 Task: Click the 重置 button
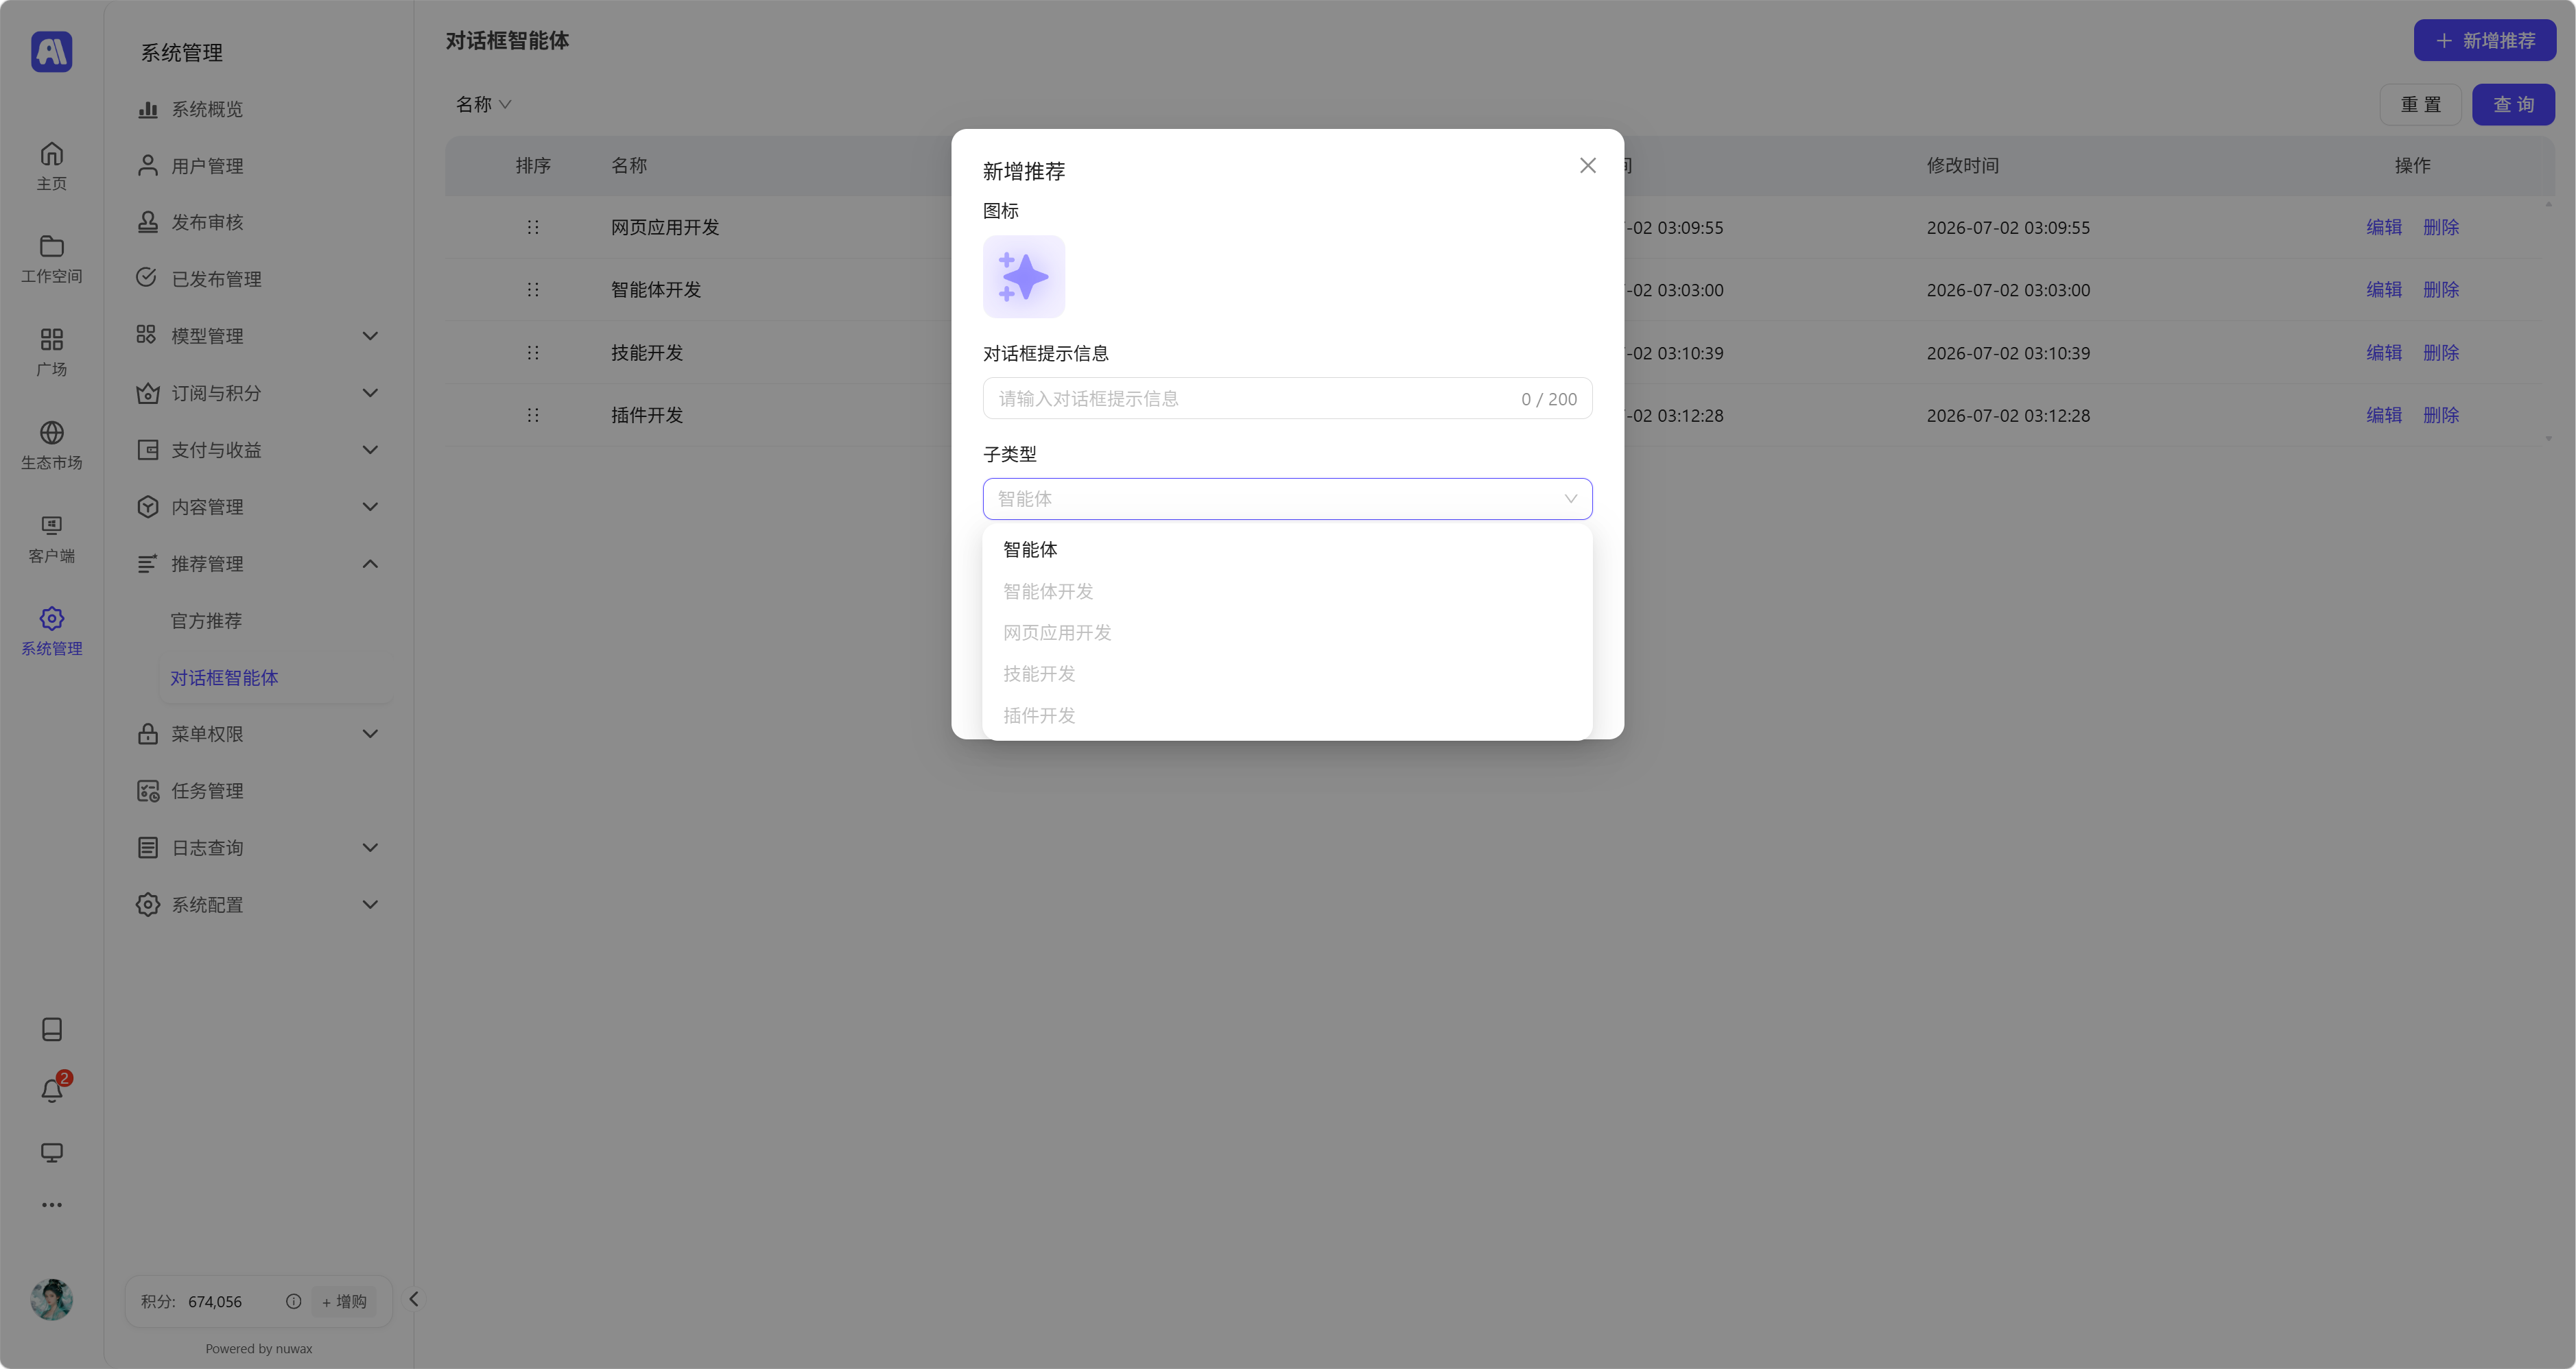[x=2420, y=104]
